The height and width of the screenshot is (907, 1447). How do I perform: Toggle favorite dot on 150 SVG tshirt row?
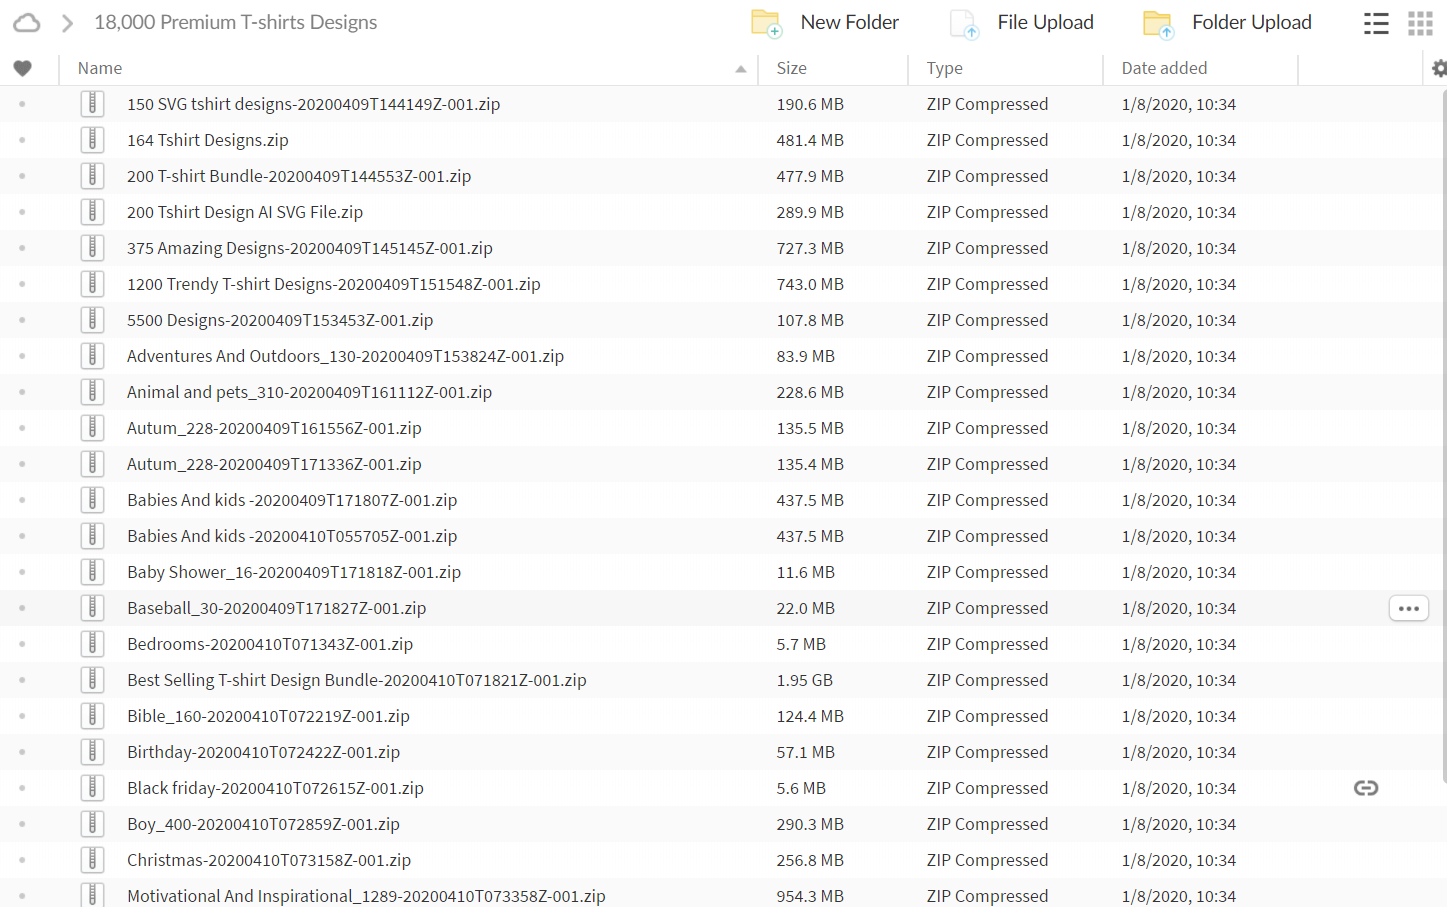click(x=22, y=104)
